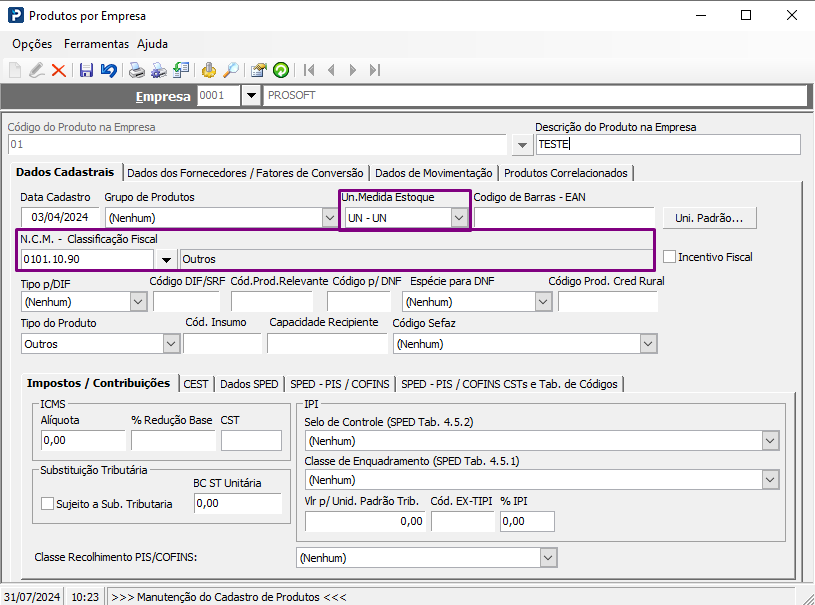Viewport: 815px width, 605px height.
Task: Open Classe de Enquadramento dropdown
Action: click(770, 480)
